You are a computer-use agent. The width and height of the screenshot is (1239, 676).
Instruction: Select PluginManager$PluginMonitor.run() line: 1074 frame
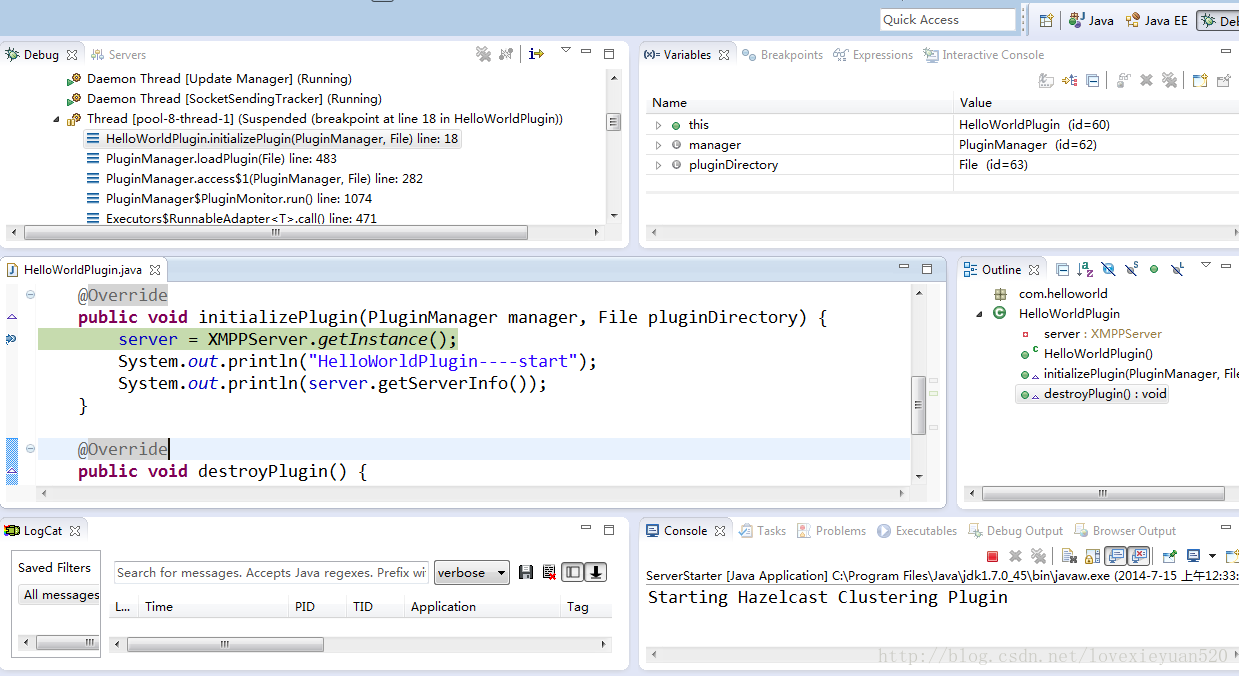click(x=228, y=199)
